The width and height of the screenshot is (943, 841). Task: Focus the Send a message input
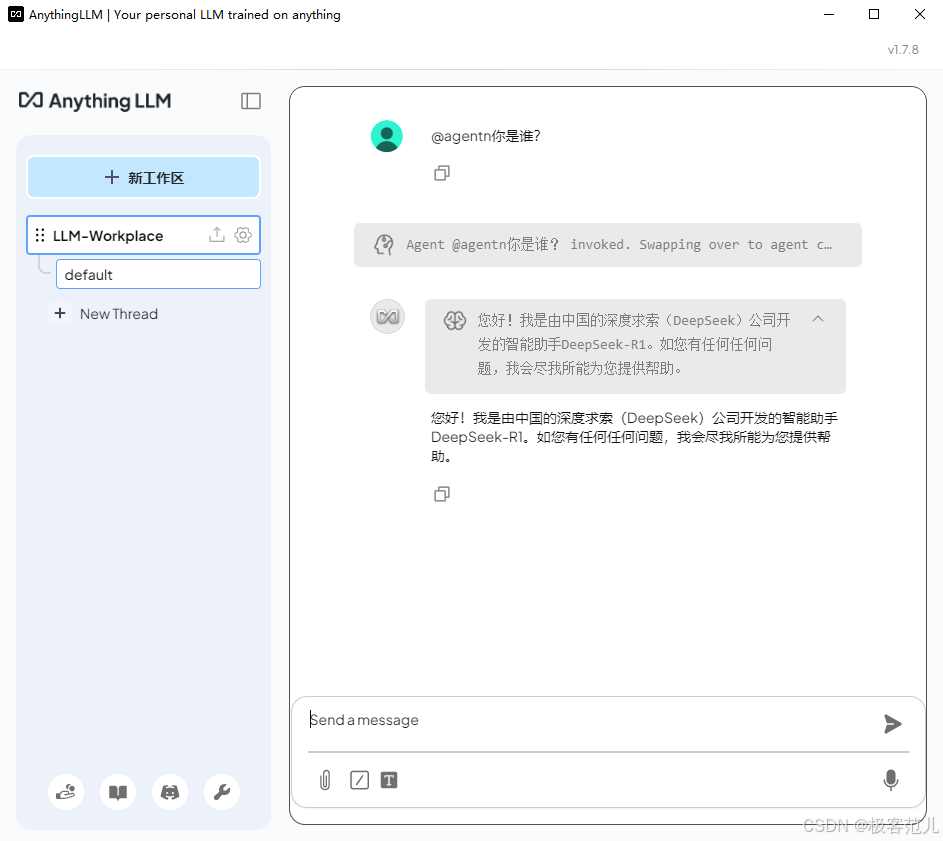[589, 720]
